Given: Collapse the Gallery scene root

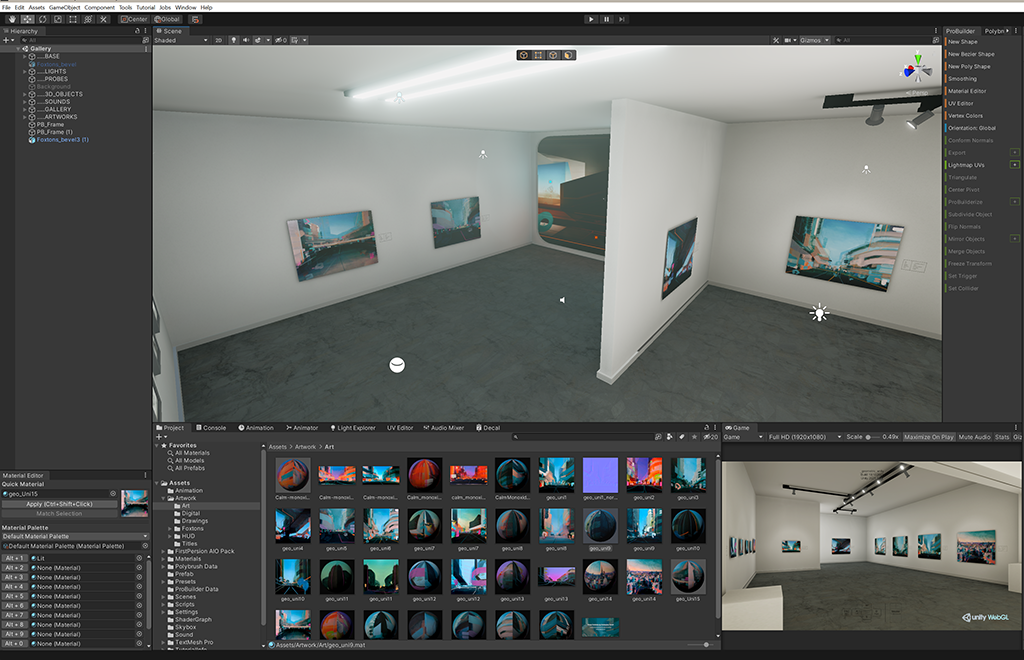Looking at the screenshot, I should 18,48.
